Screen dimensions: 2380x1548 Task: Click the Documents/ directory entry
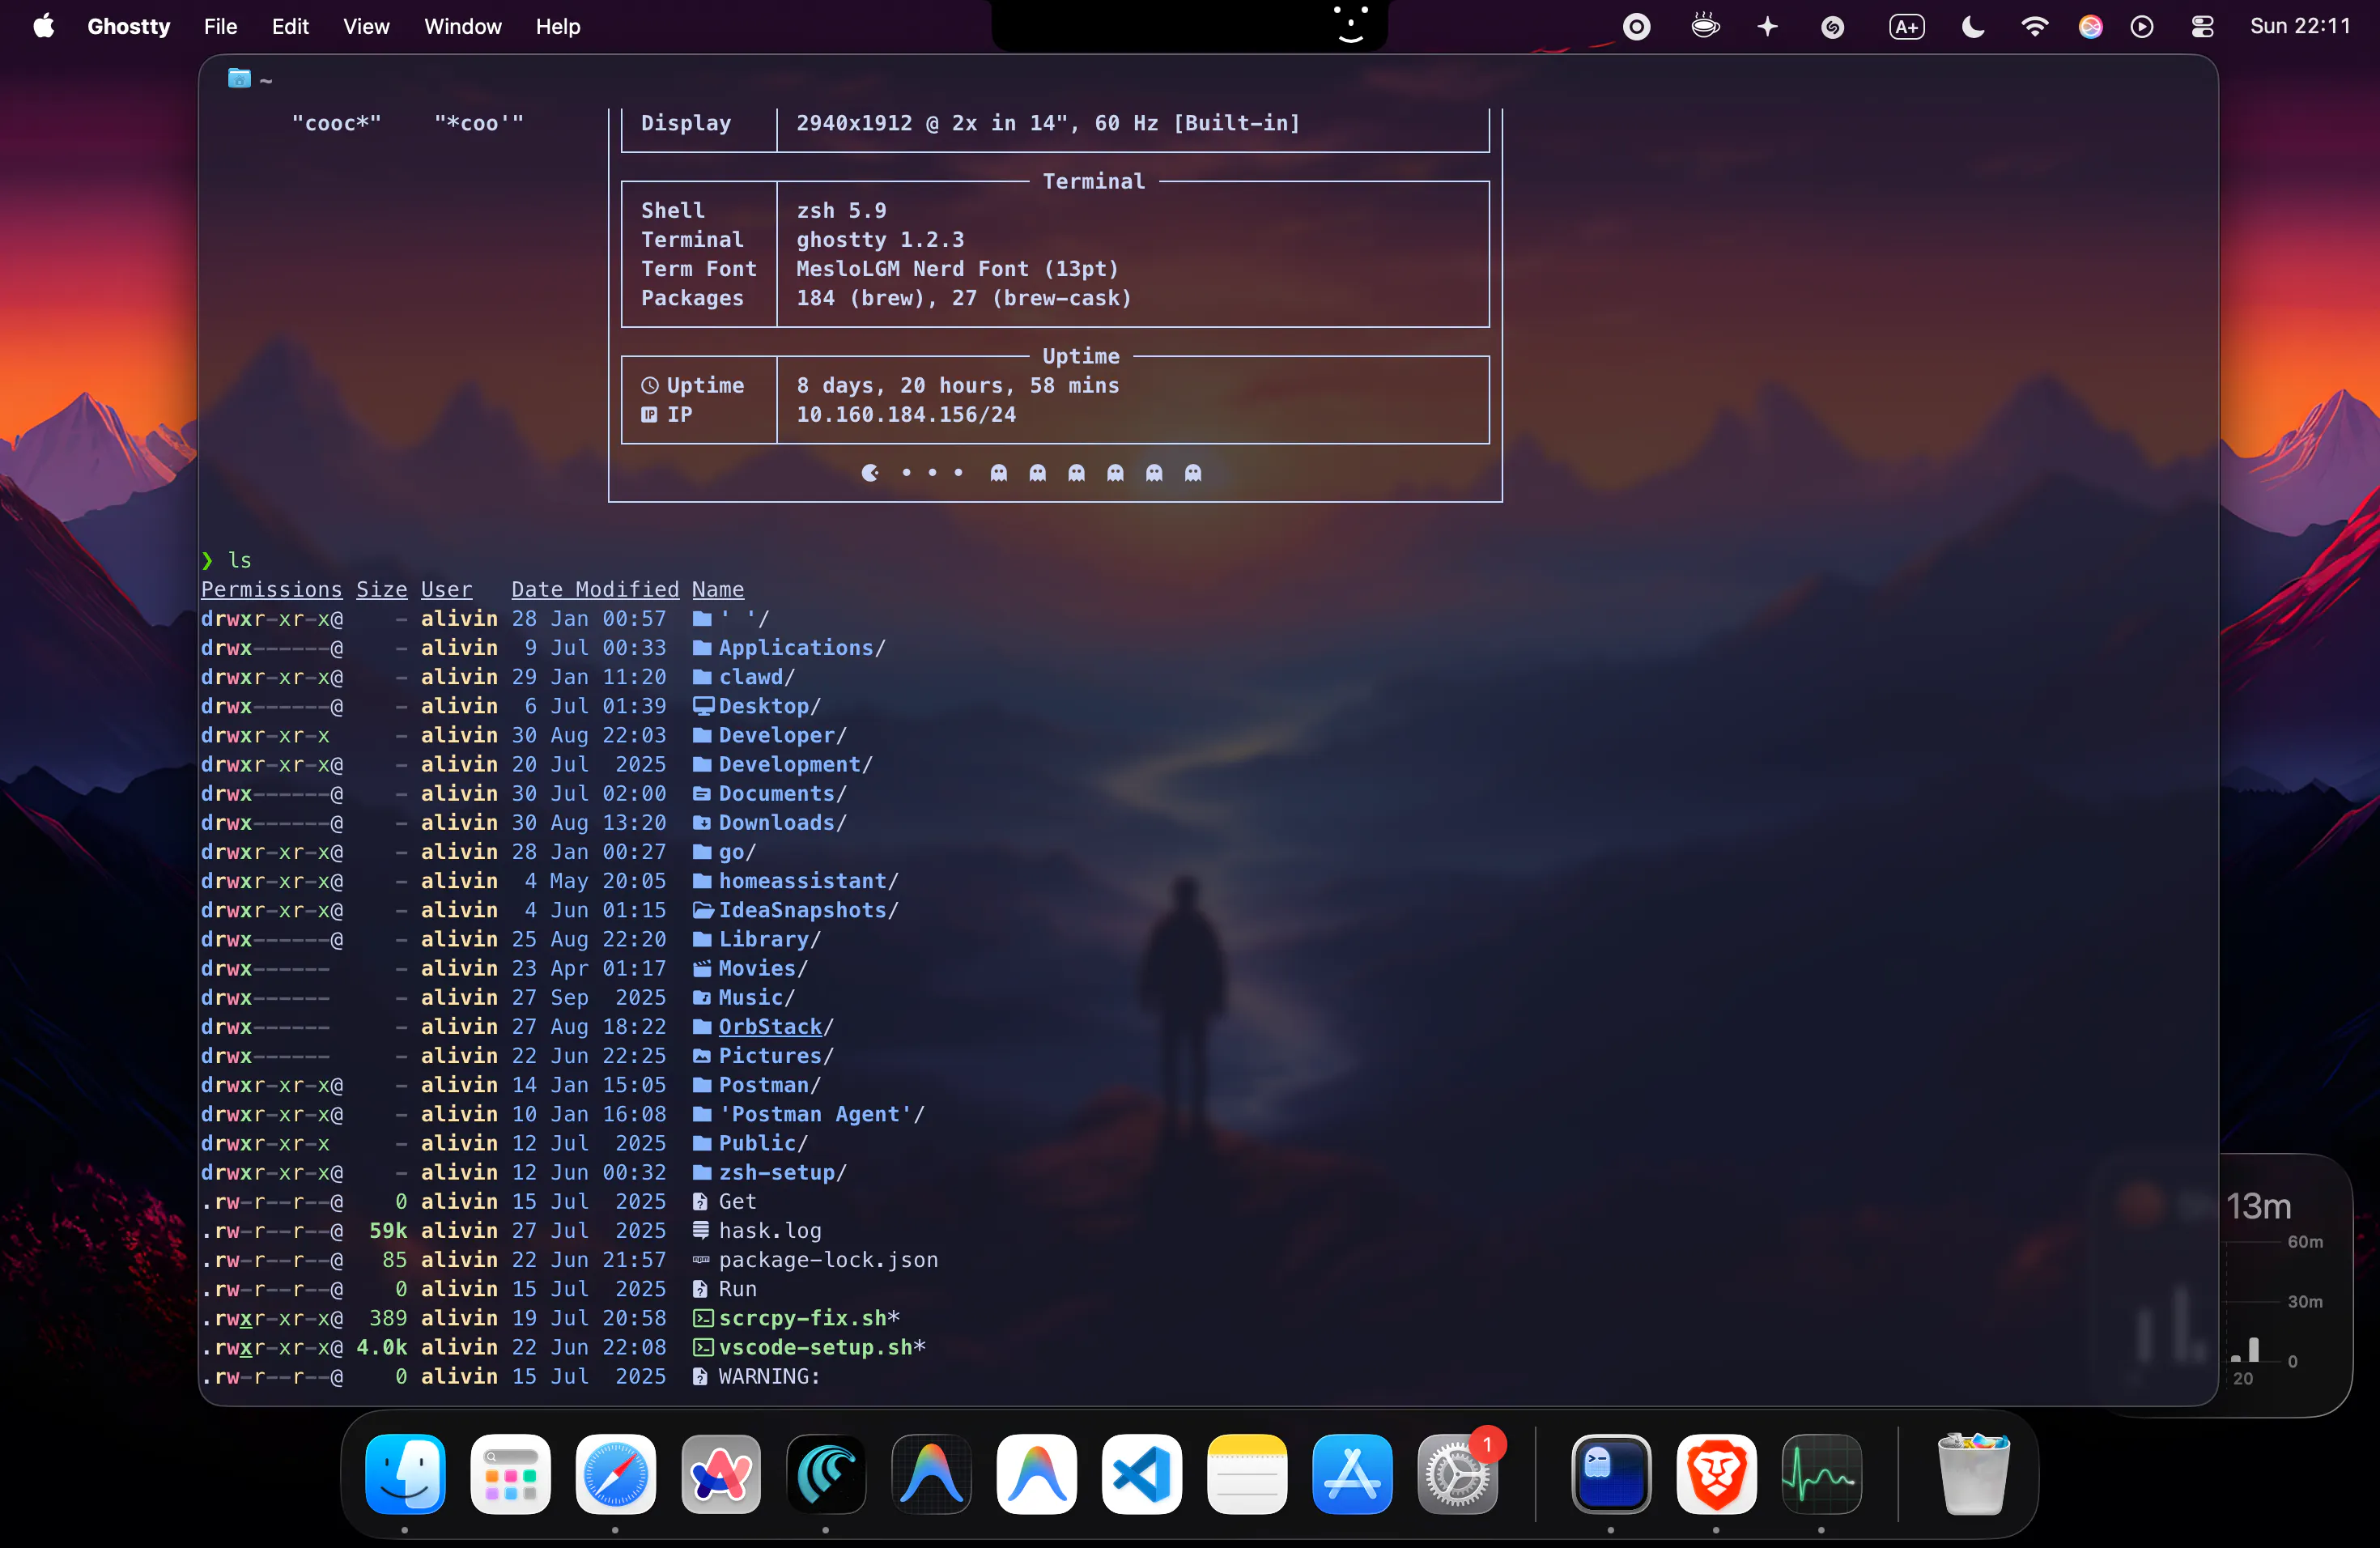782,793
